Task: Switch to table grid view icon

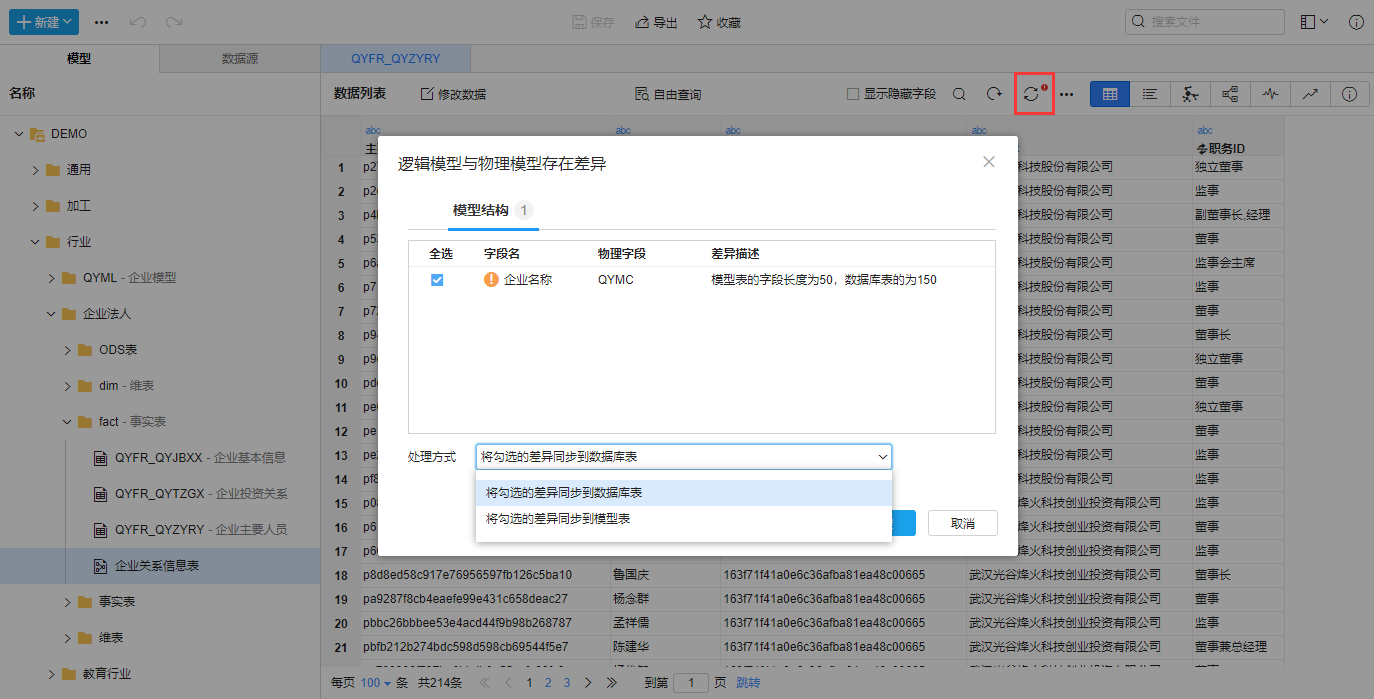Action: pos(1110,94)
